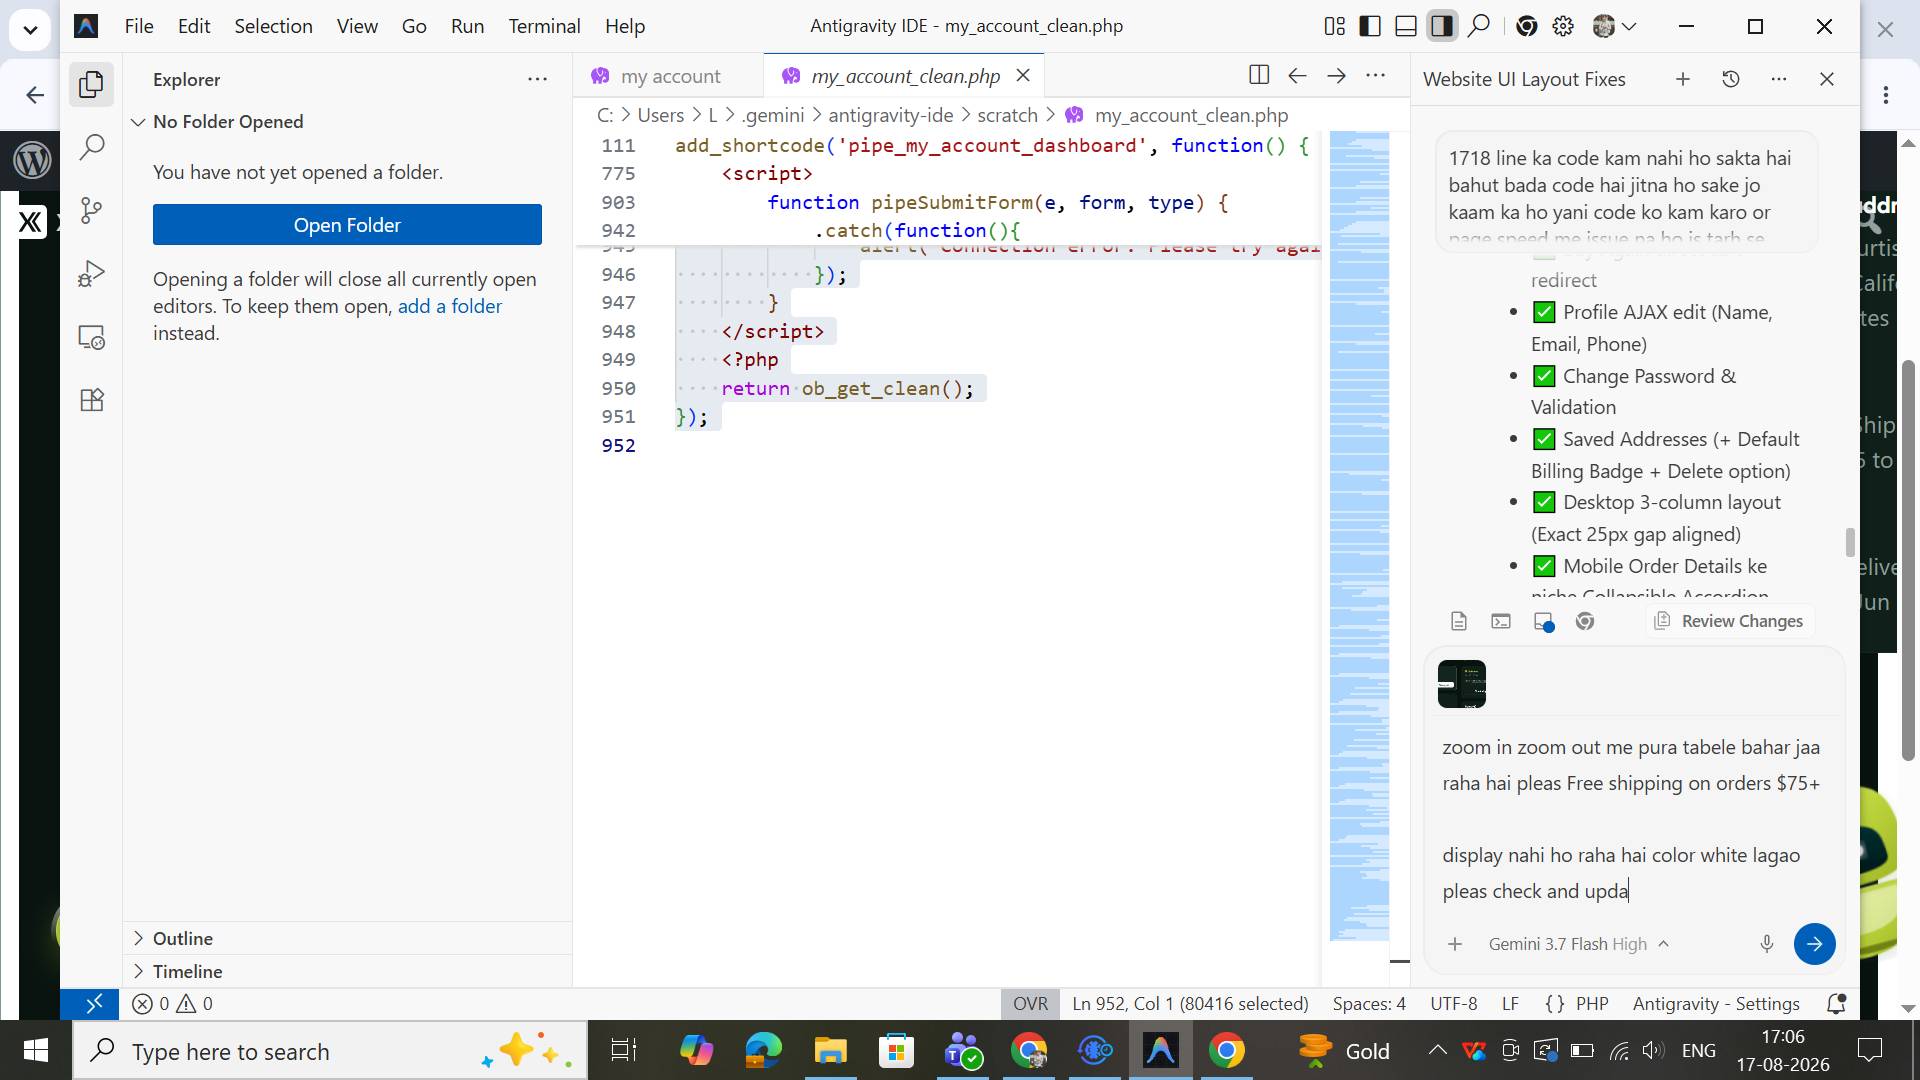The image size is (1920, 1080).
Task: Open the Extensions view icon
Action: click(x=91, y=400)
